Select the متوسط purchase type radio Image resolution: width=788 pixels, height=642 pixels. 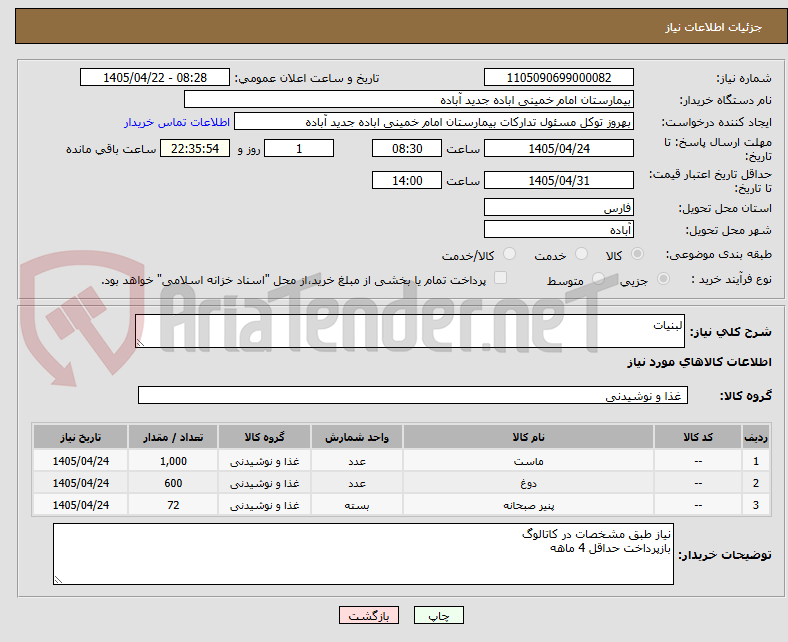598,279
